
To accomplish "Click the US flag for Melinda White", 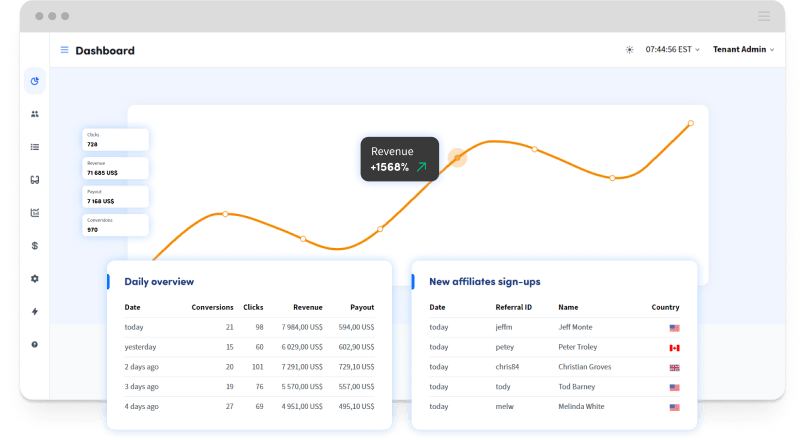I will pos(675,407).
